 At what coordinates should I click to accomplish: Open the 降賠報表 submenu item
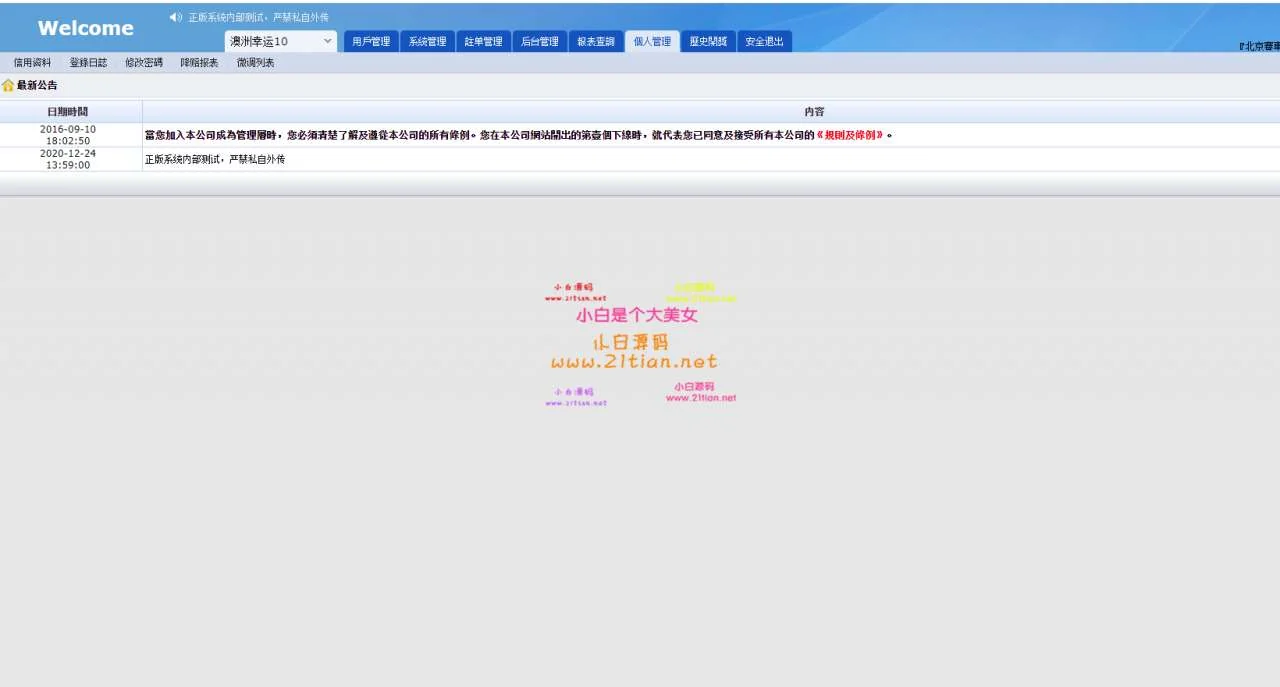click(x=199, y=63)
